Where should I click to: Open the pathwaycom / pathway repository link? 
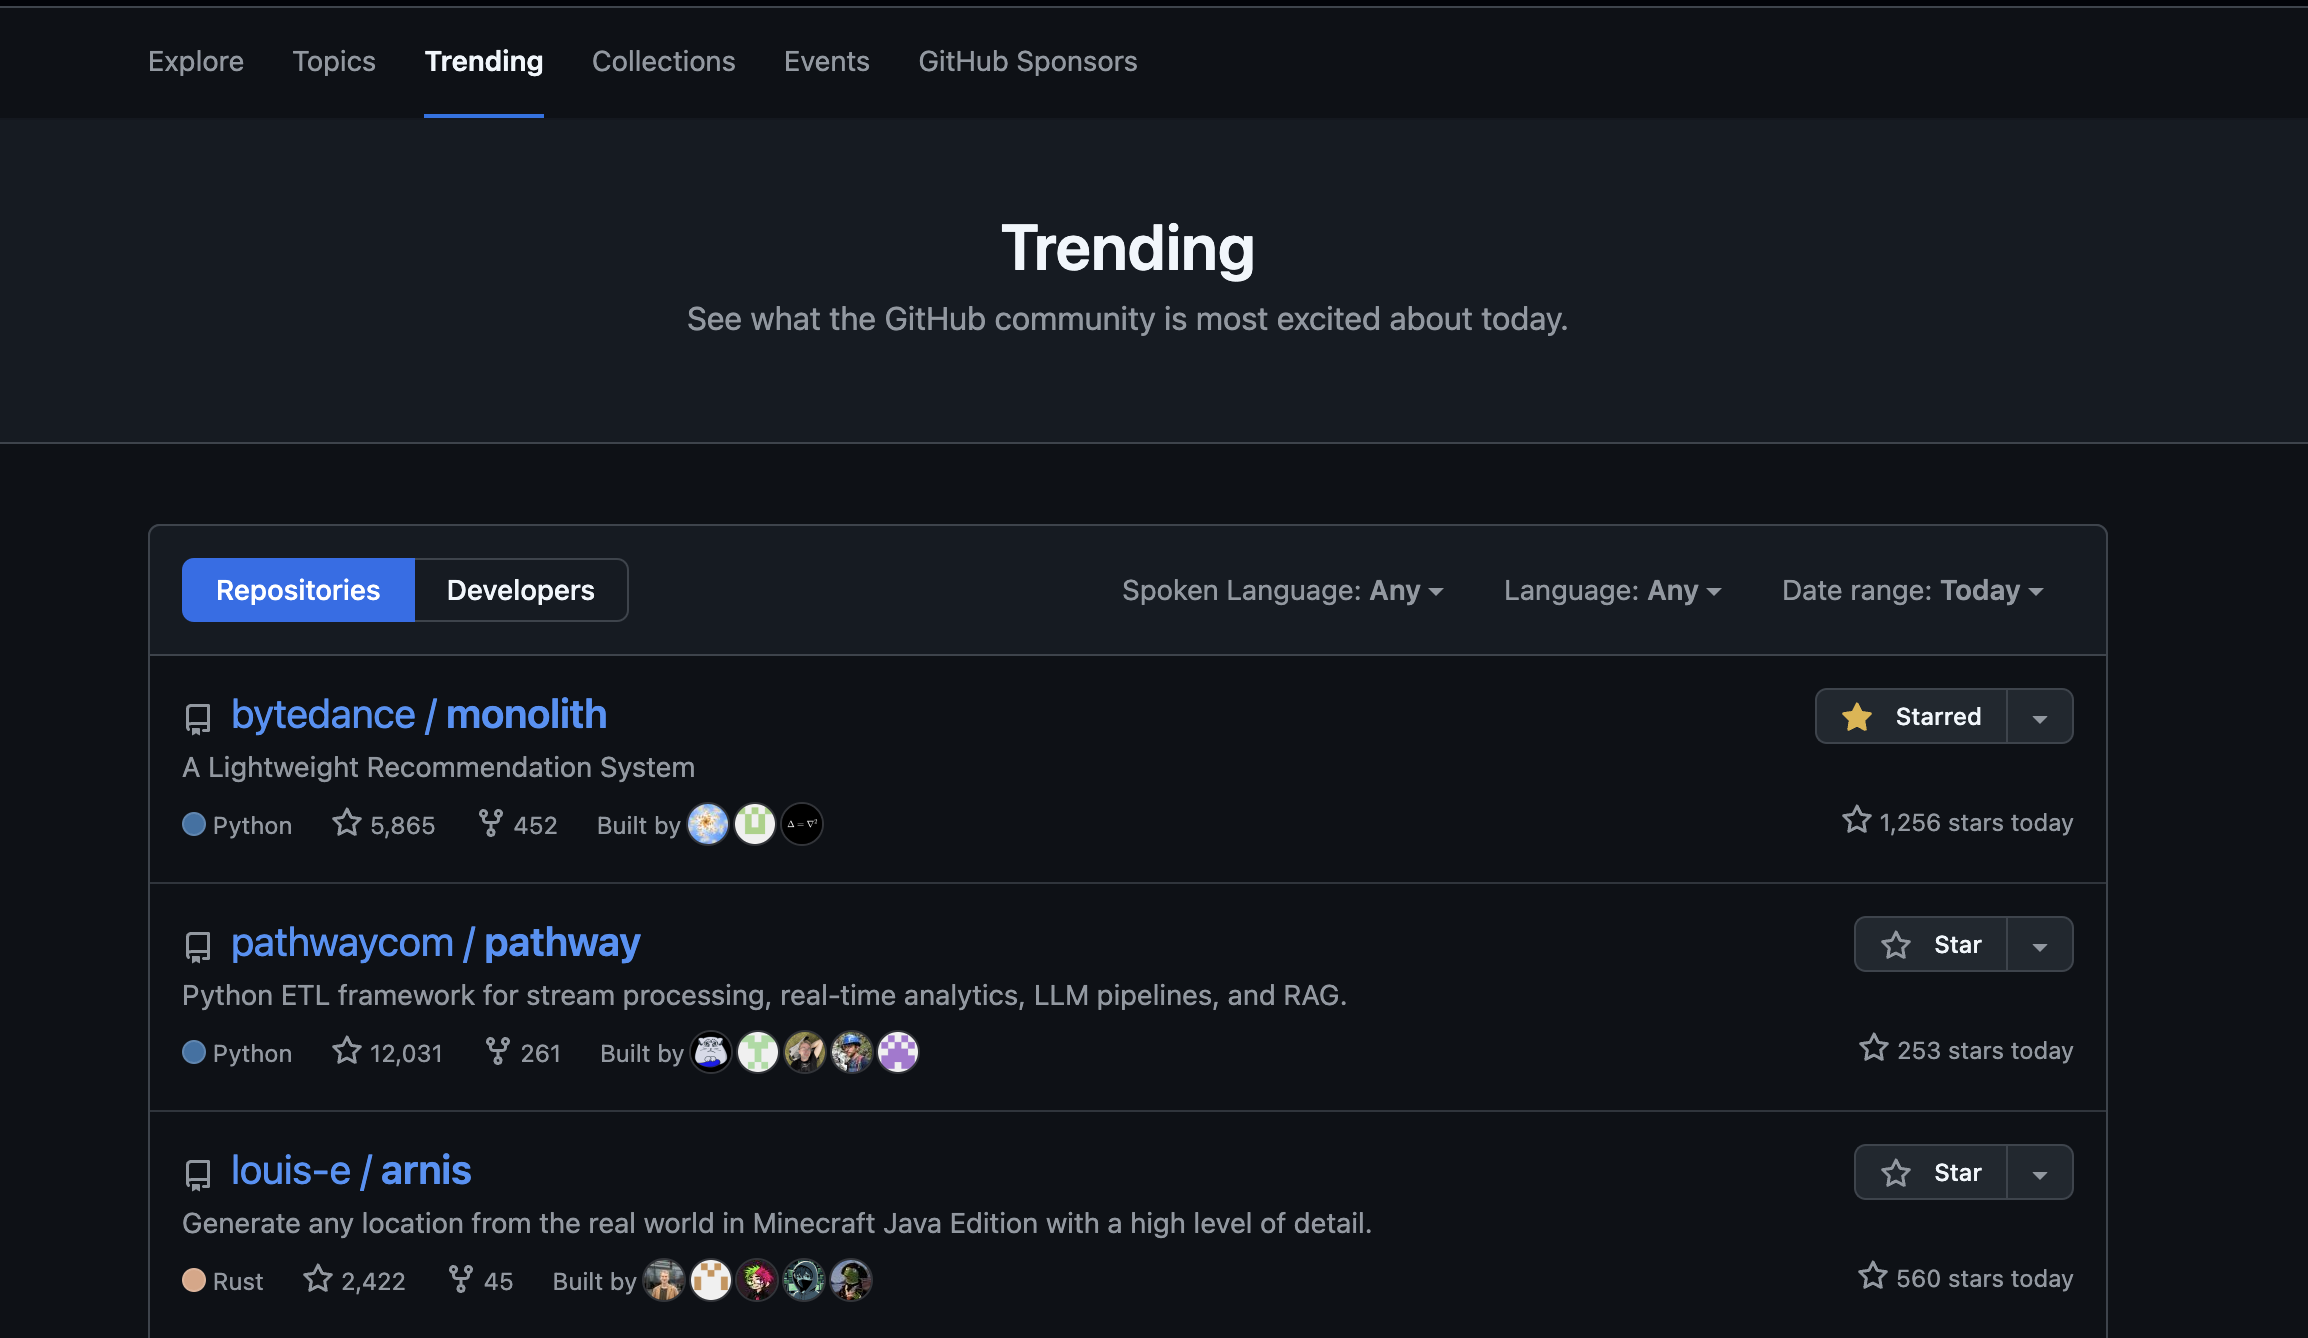coord(436,942)
